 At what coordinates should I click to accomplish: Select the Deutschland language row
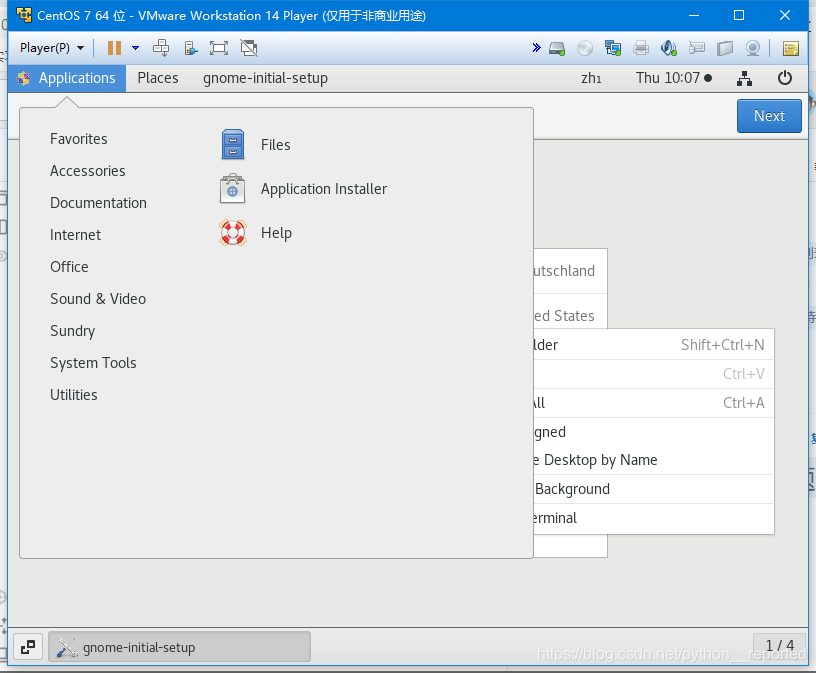click(570, 271)
